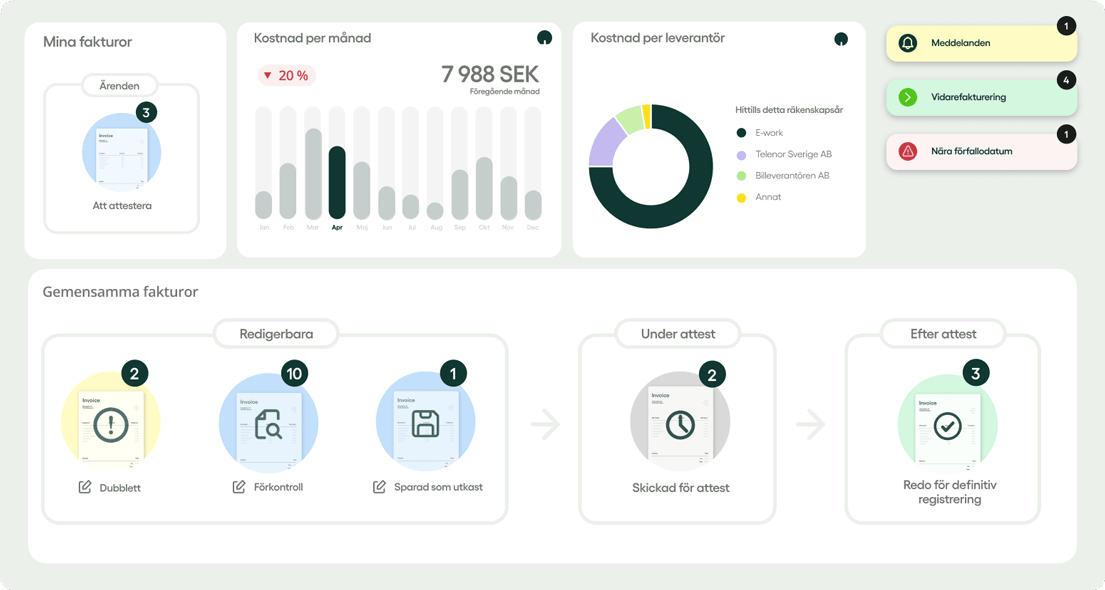Click the Att attestera invoice icon
1105x590 pixels.
pos(122,153)
